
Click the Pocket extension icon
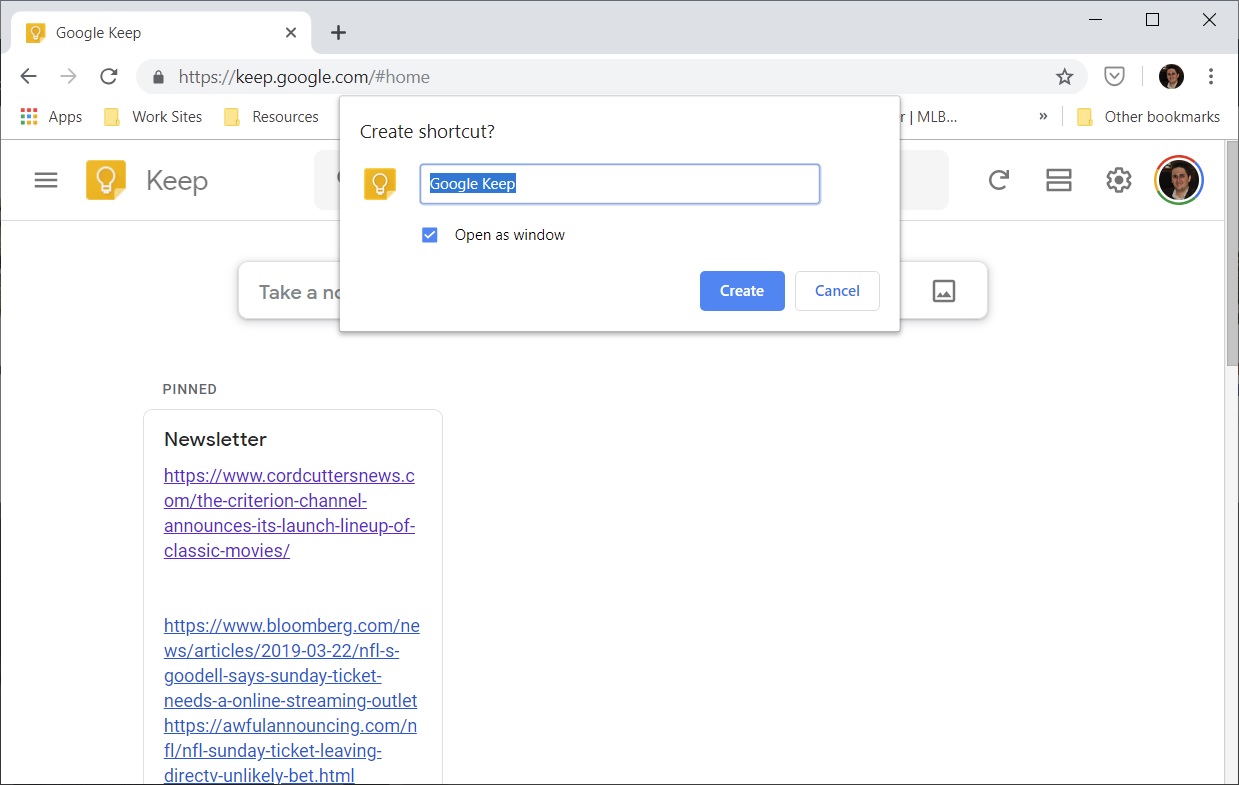(1114, 77)
